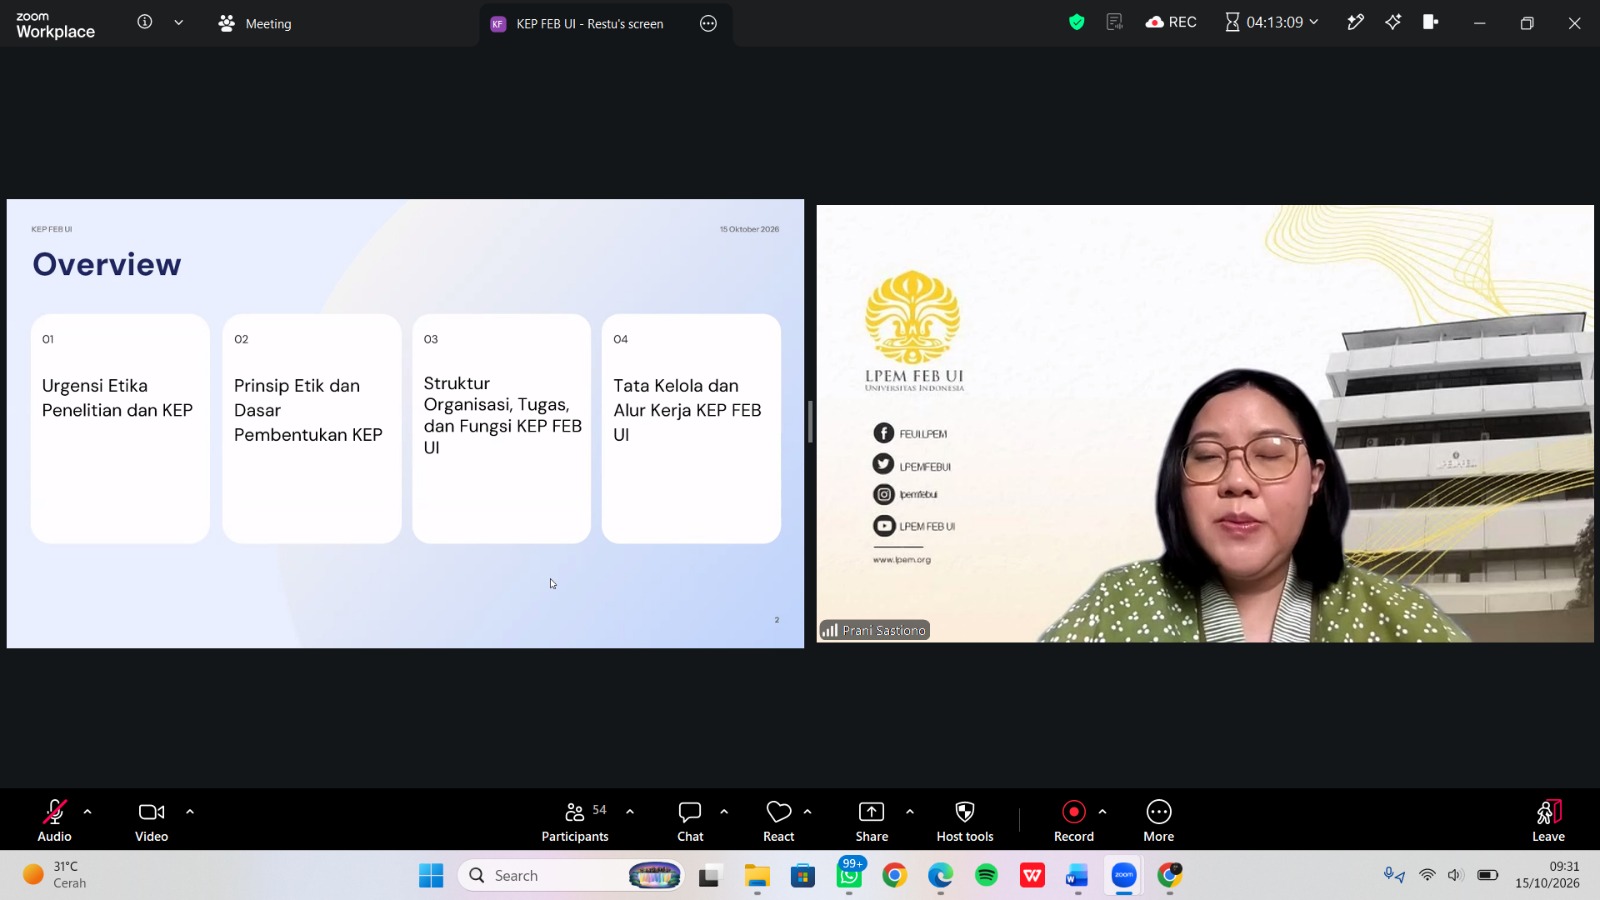This screenshot has width=1600, height=900.
Task: Open the Chat panel
Action: tap(690, 820)
